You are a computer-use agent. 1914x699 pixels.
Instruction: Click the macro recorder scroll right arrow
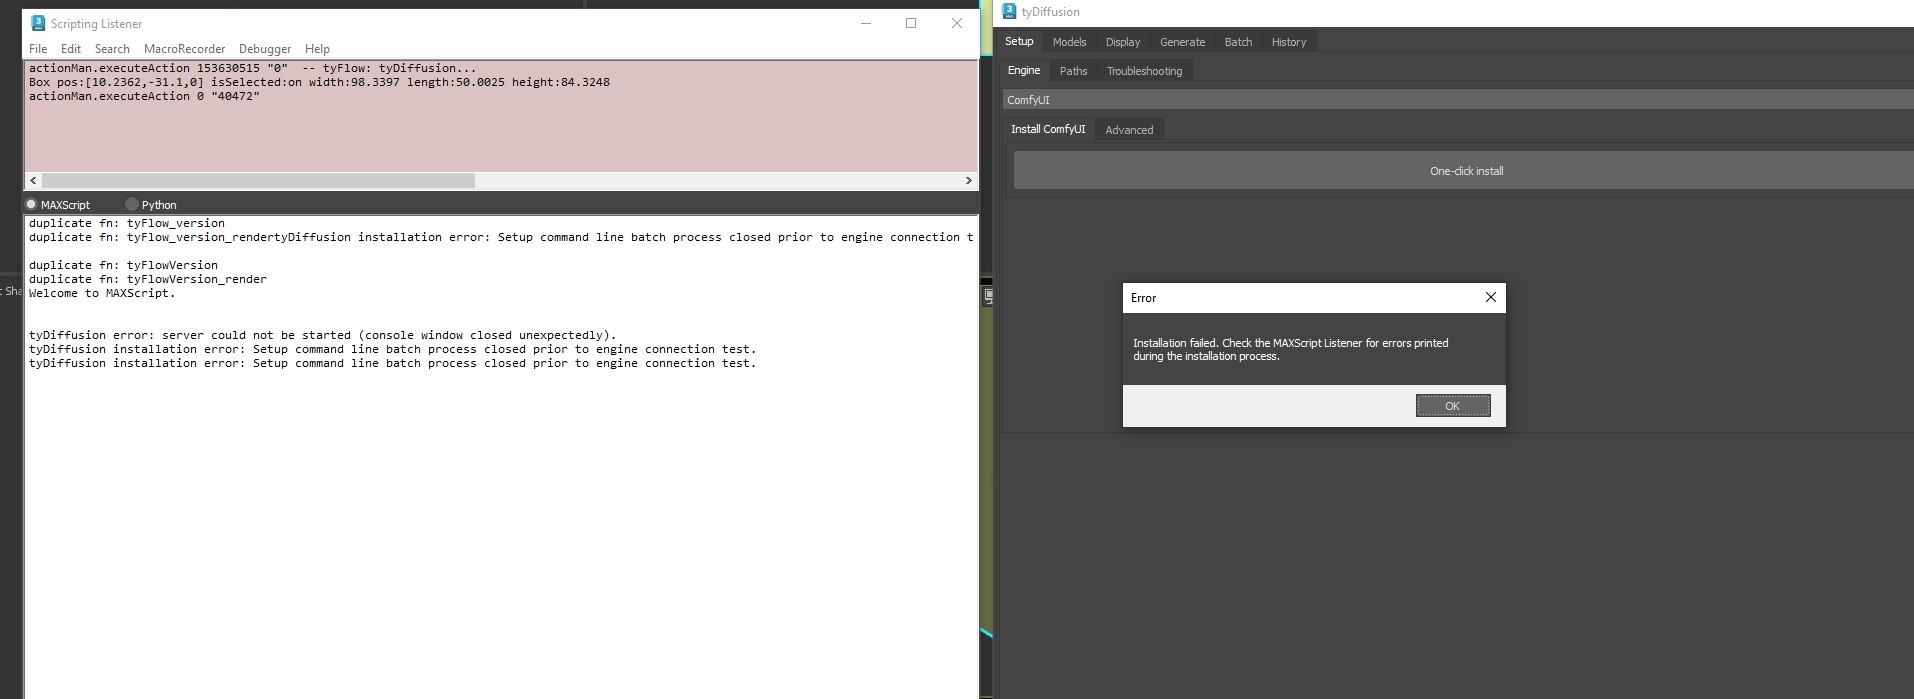pos(968,181)
